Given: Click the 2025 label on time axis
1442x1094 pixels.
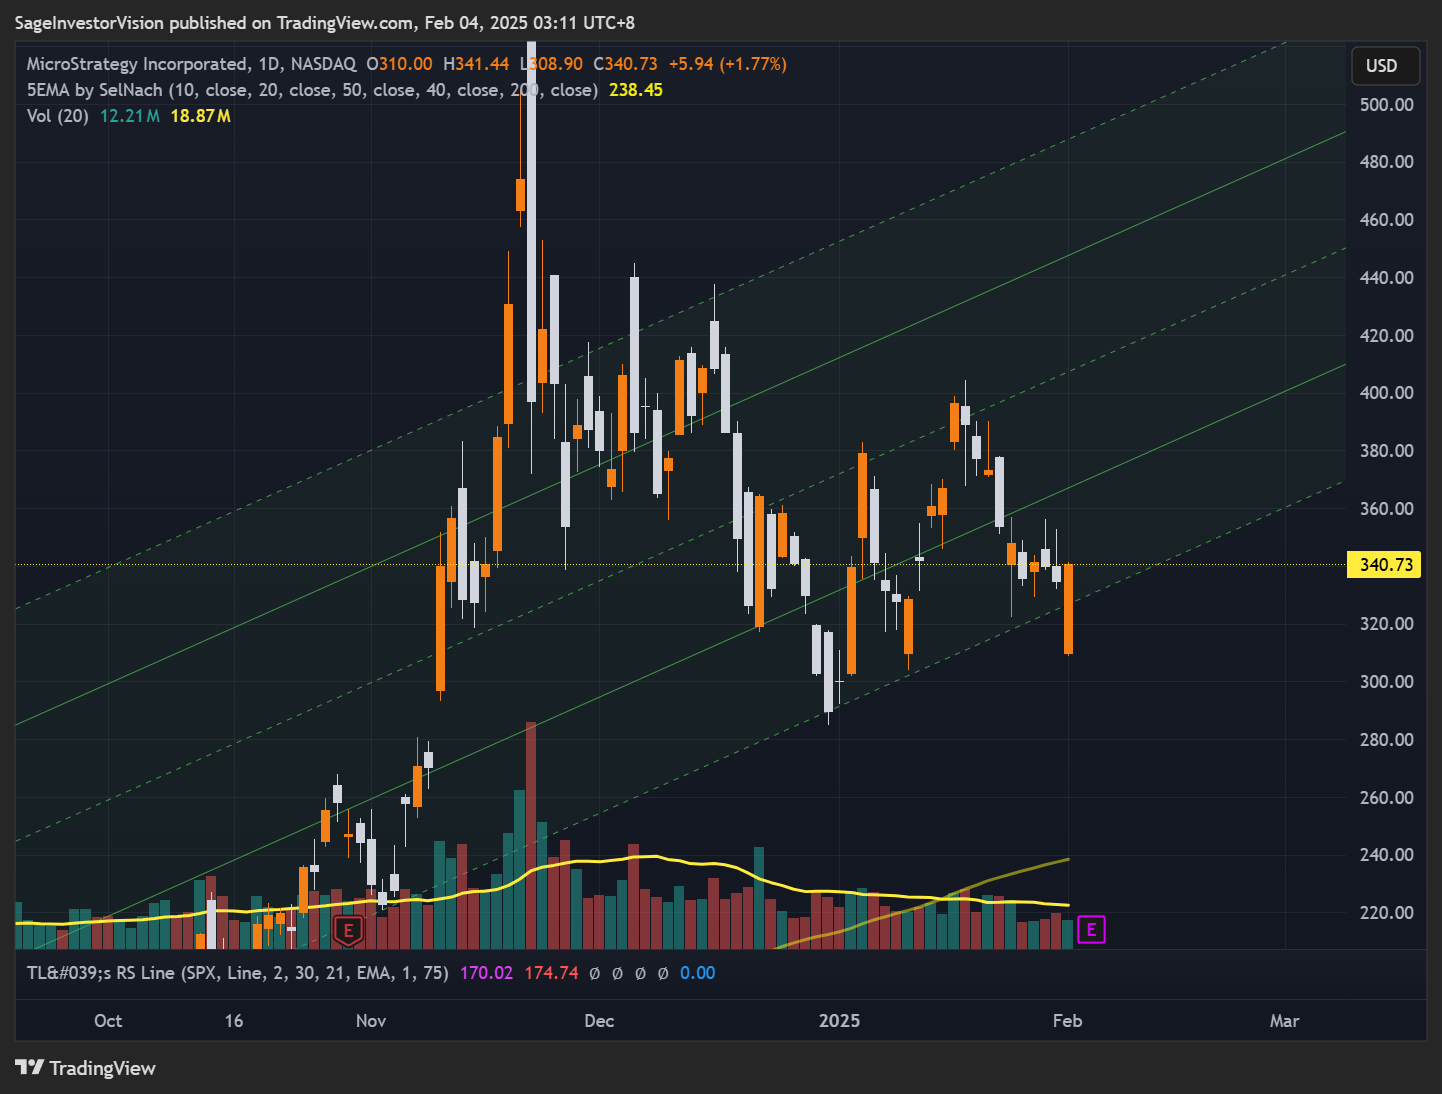Looking at the screenshot, I should pyautogui.click(x=839, y=1021).
